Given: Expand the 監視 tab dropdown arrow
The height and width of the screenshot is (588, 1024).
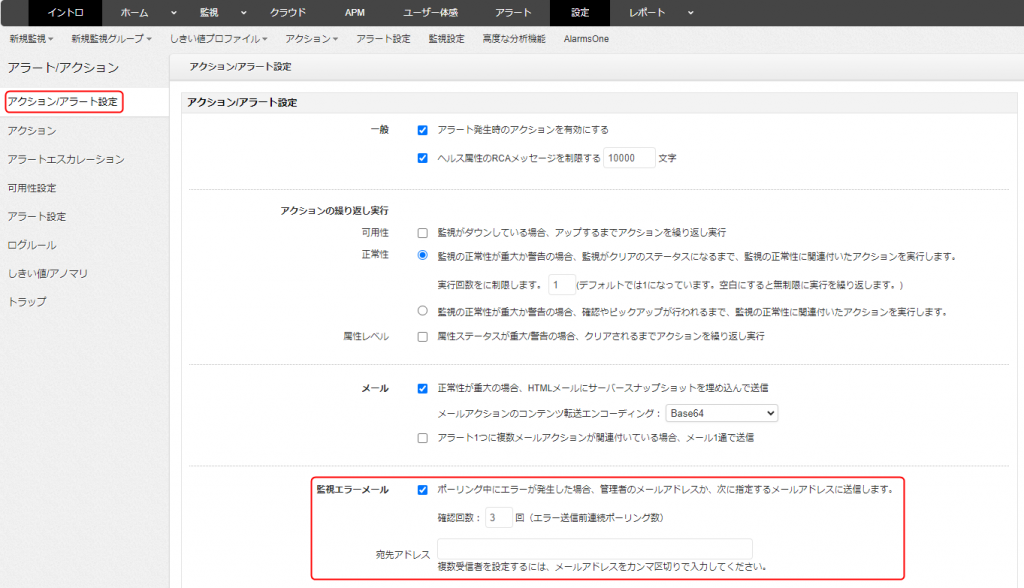Looking at the screenshot, I should pyautogui.click(x=244, y=12).
